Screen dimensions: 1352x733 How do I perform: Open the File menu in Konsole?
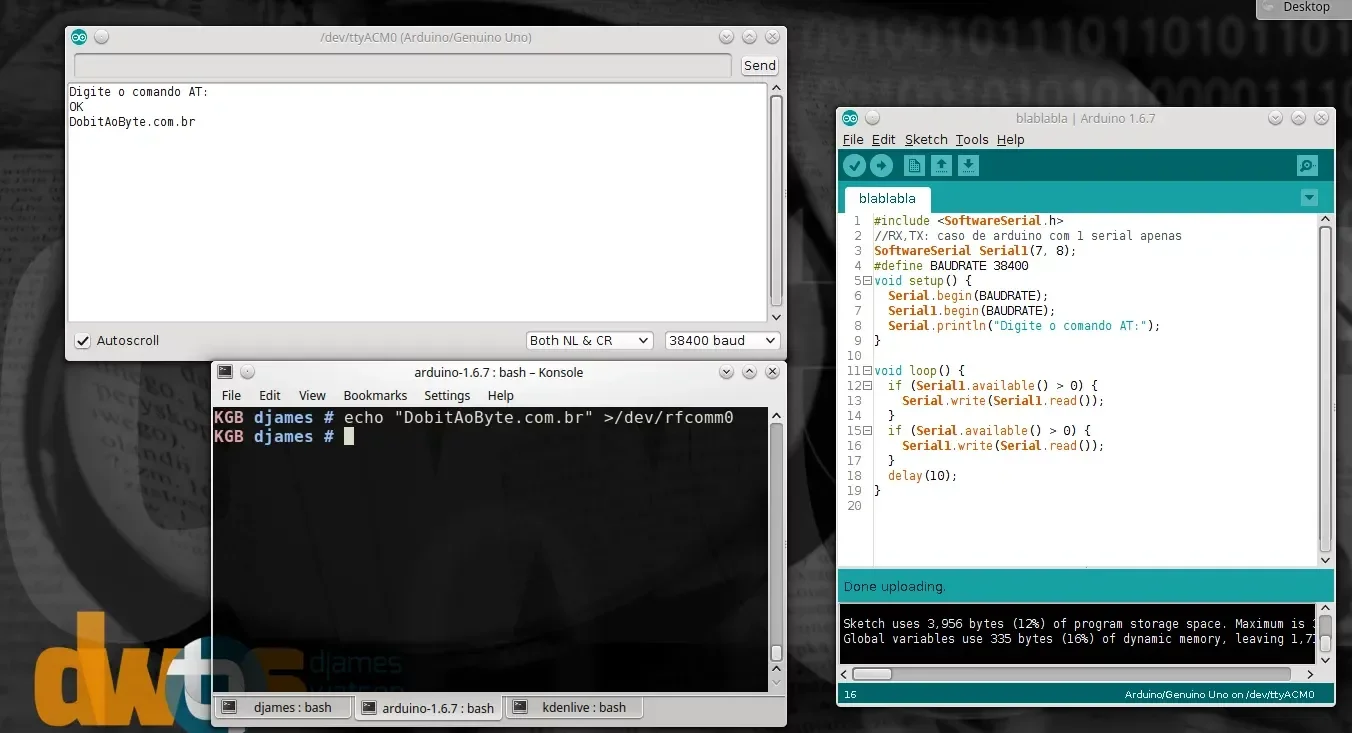(x=231, y=396)
